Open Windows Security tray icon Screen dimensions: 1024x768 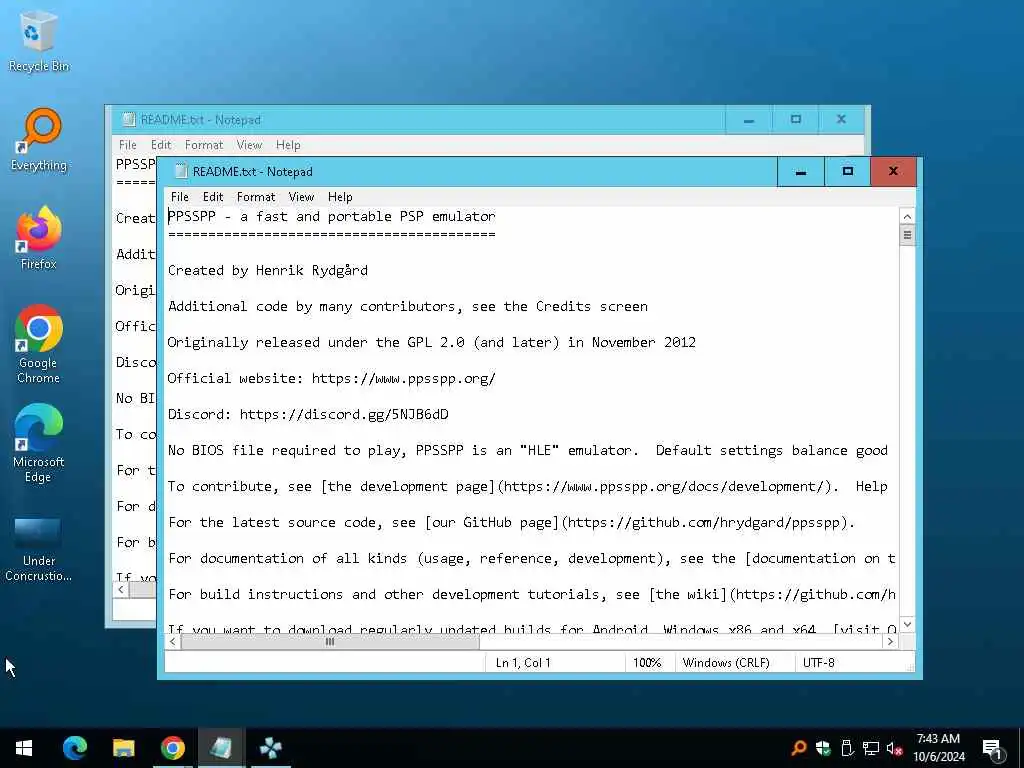click(822, 748)
